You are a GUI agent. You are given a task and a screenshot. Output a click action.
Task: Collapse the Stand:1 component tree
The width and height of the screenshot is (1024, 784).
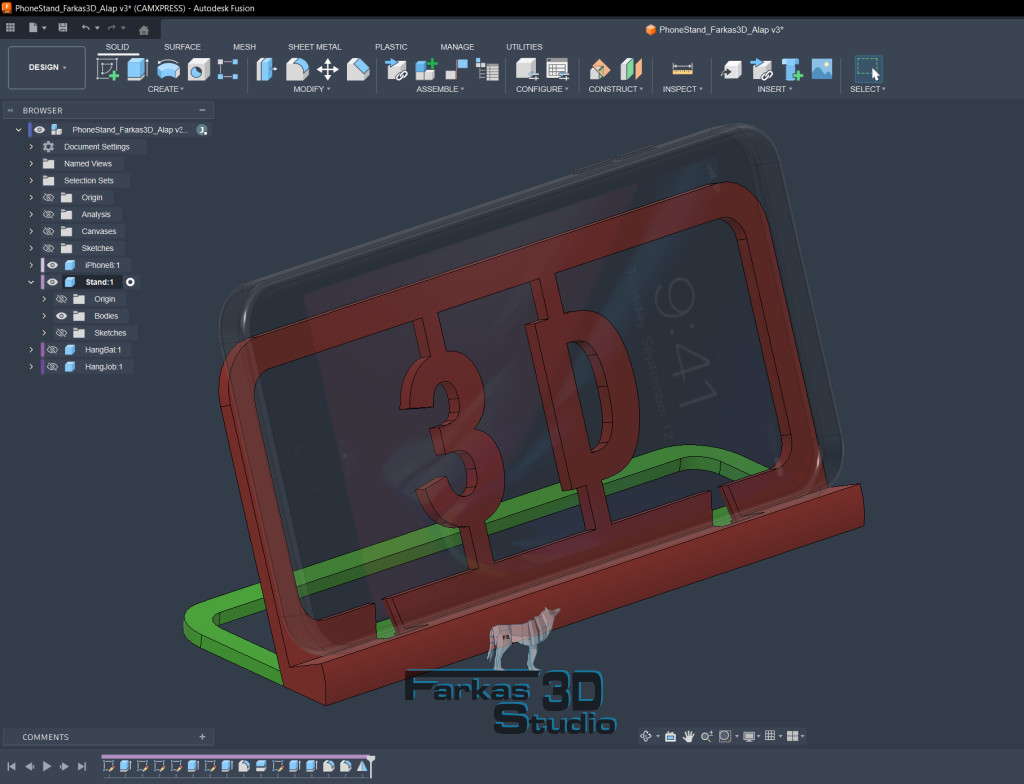tap(31, 282)
